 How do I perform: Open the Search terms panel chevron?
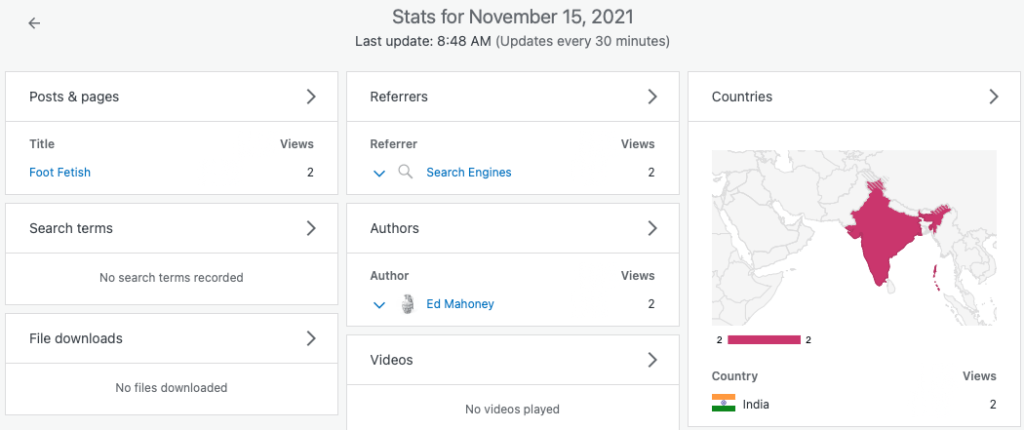click(x=311, y=228)
